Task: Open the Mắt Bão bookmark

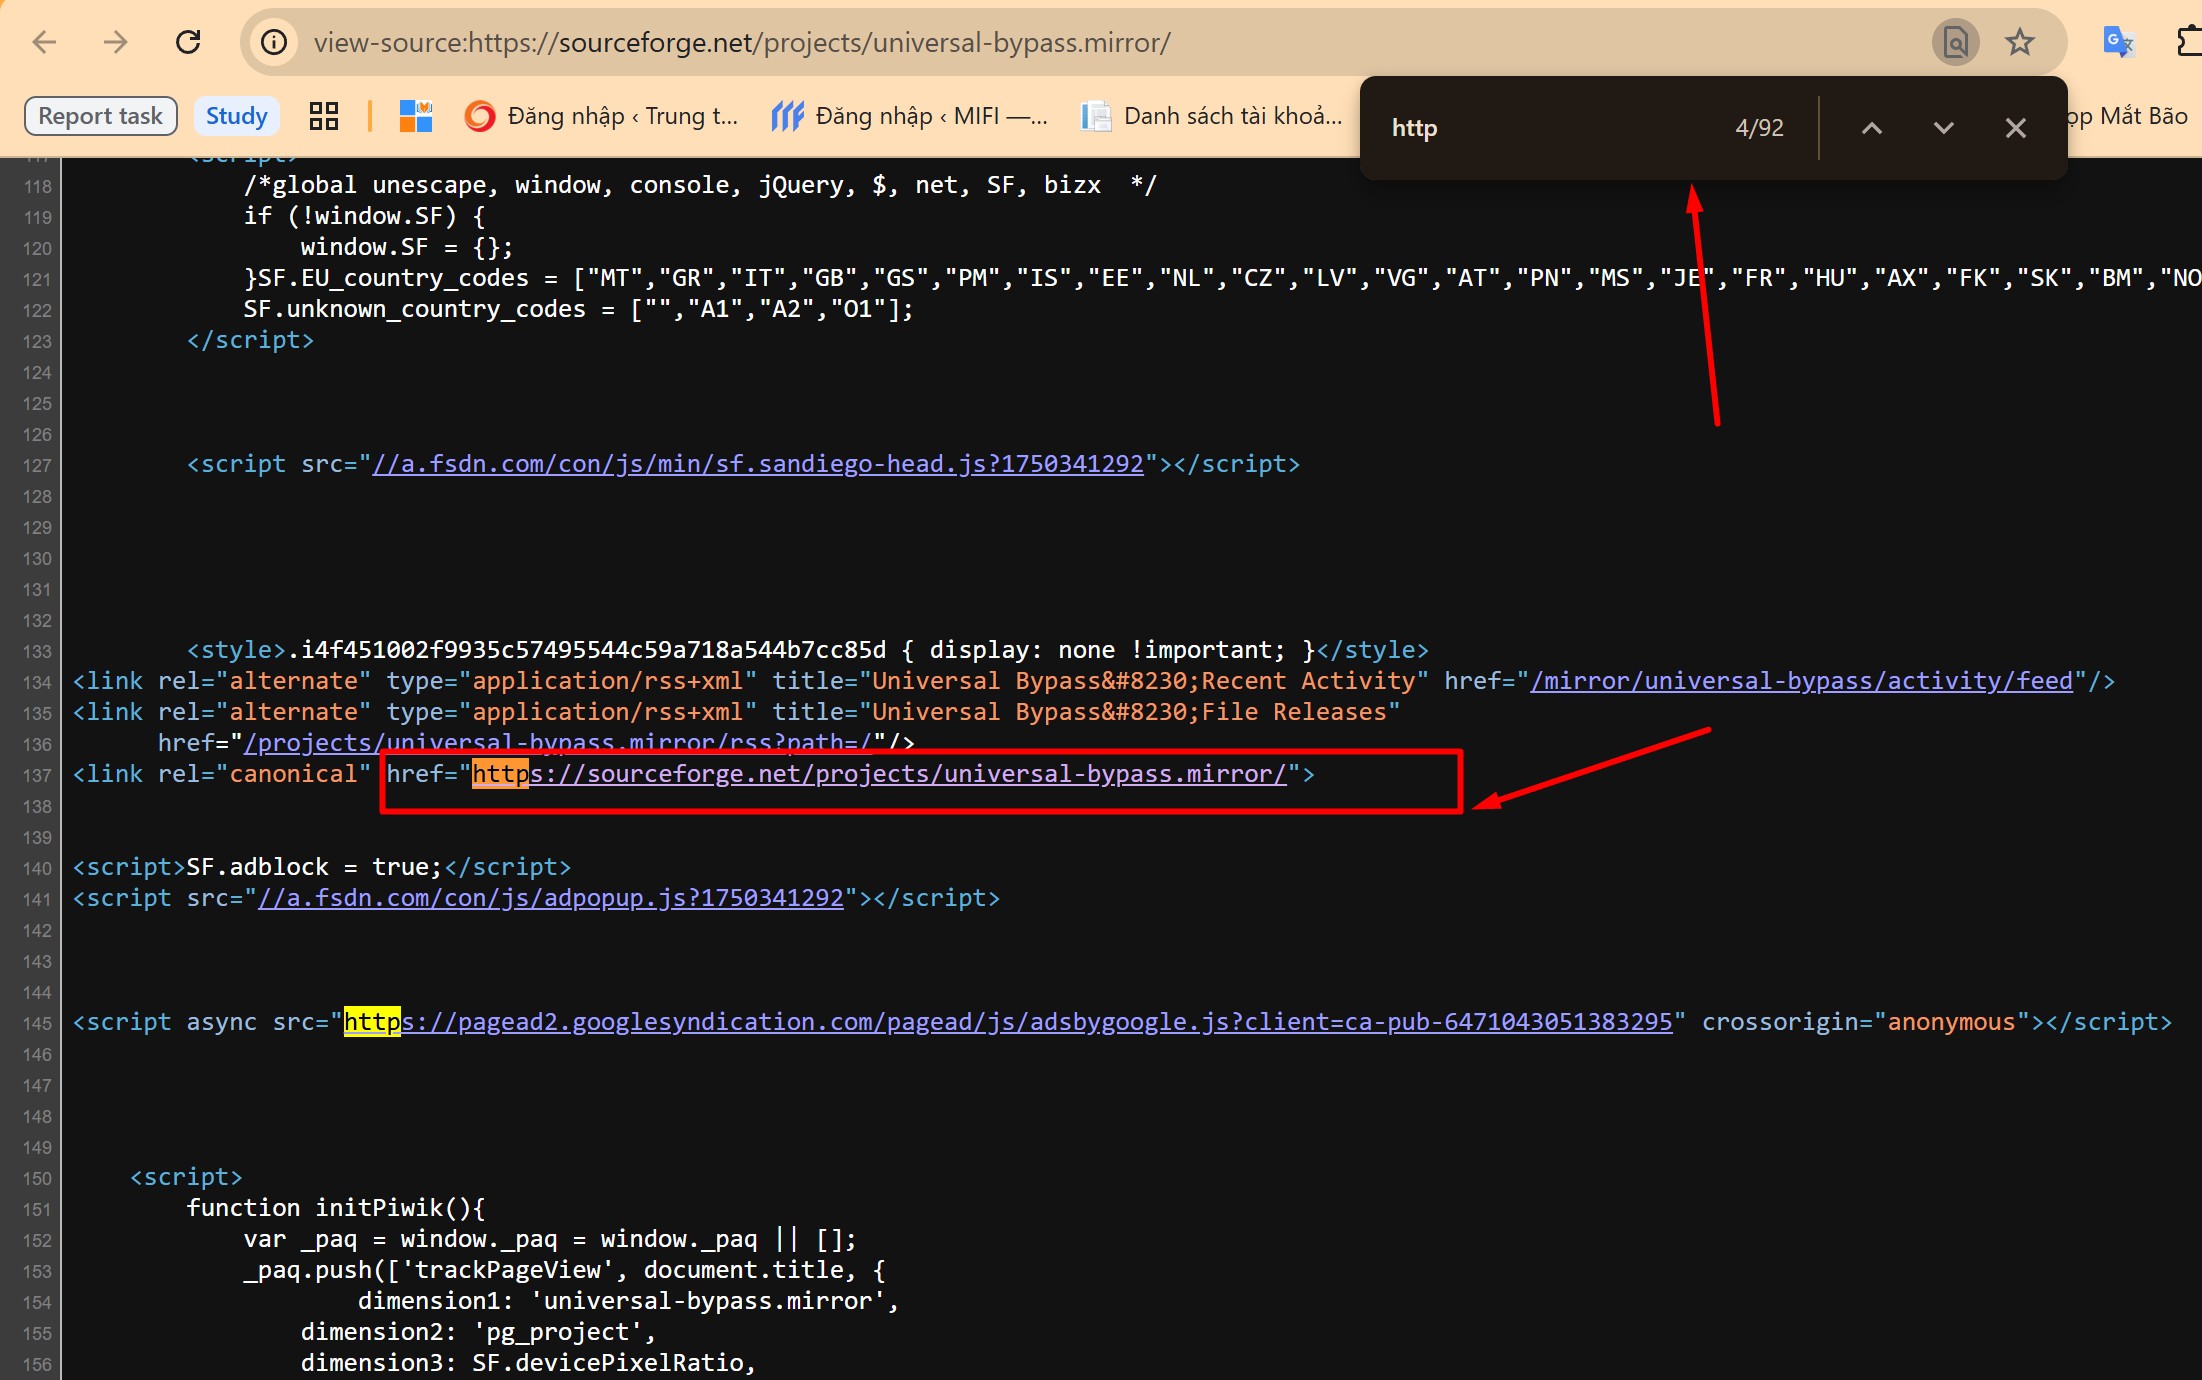Action: tap(2129, 116)
